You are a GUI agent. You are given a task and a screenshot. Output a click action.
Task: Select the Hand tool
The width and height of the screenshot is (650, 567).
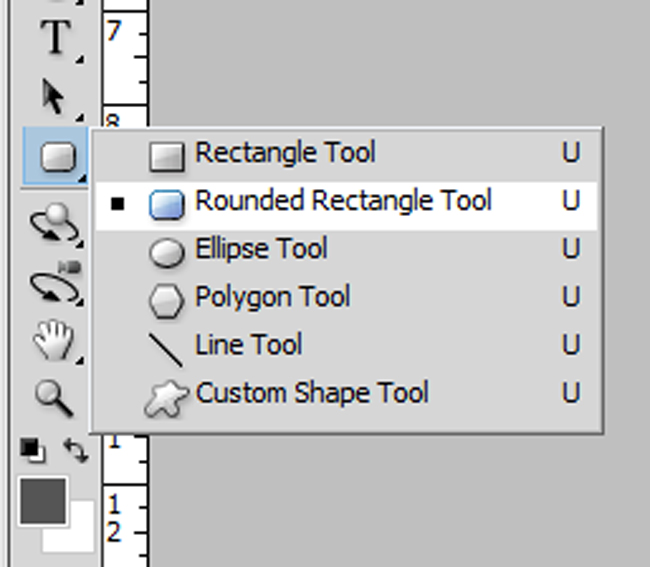point(54,340)
